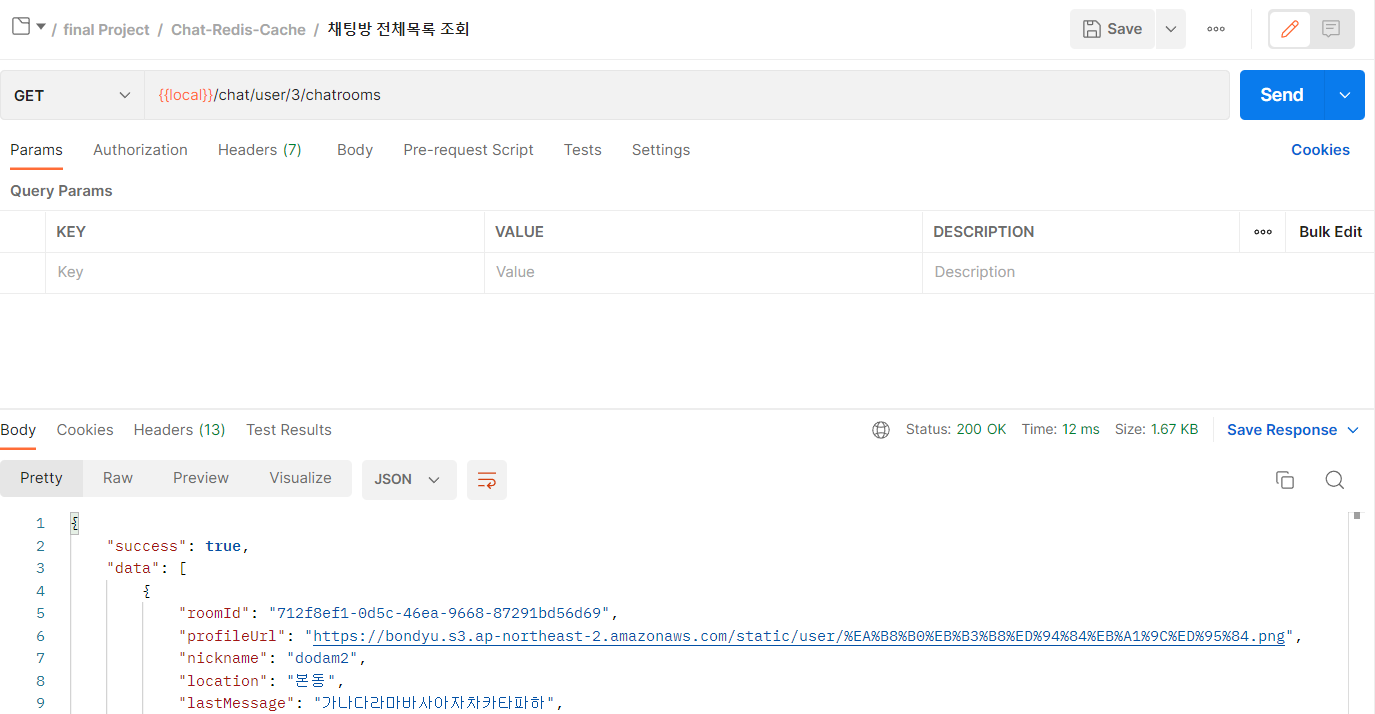
Task: Click the Status 200 OK text
Action: [x=956, y=430]
